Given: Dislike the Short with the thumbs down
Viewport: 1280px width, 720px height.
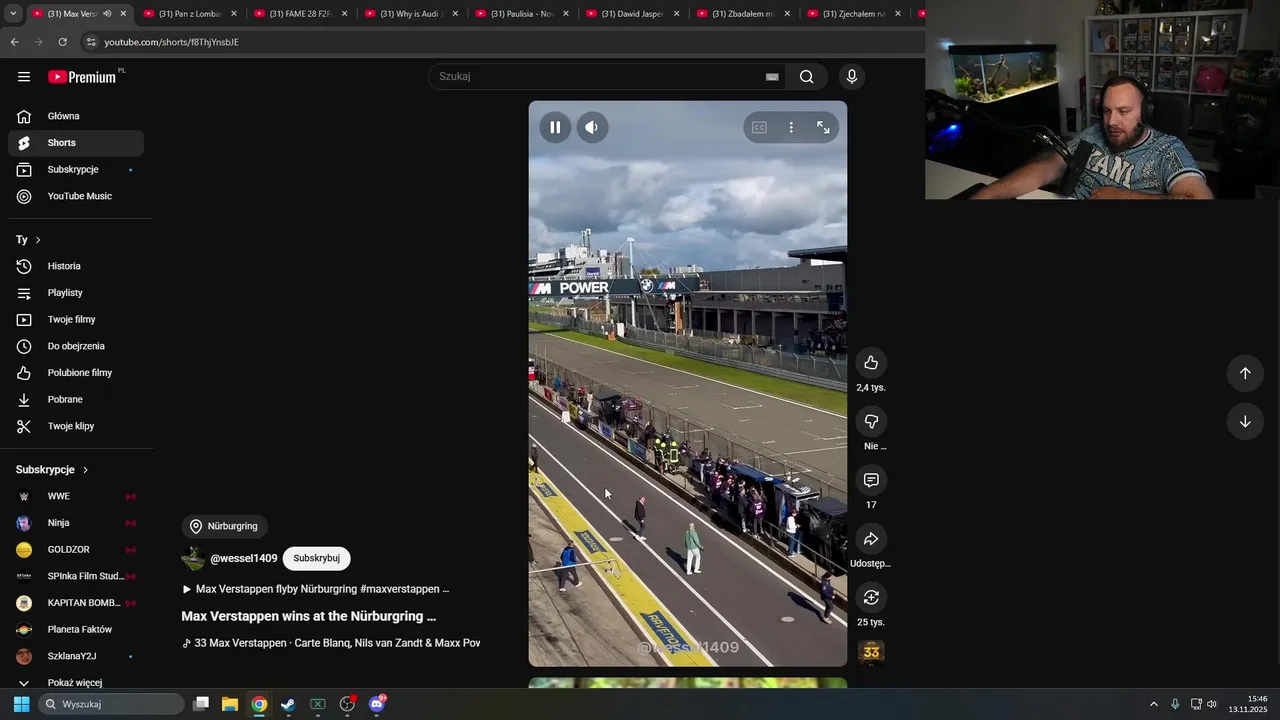Looking at the screenshot, I should (871, 421).
